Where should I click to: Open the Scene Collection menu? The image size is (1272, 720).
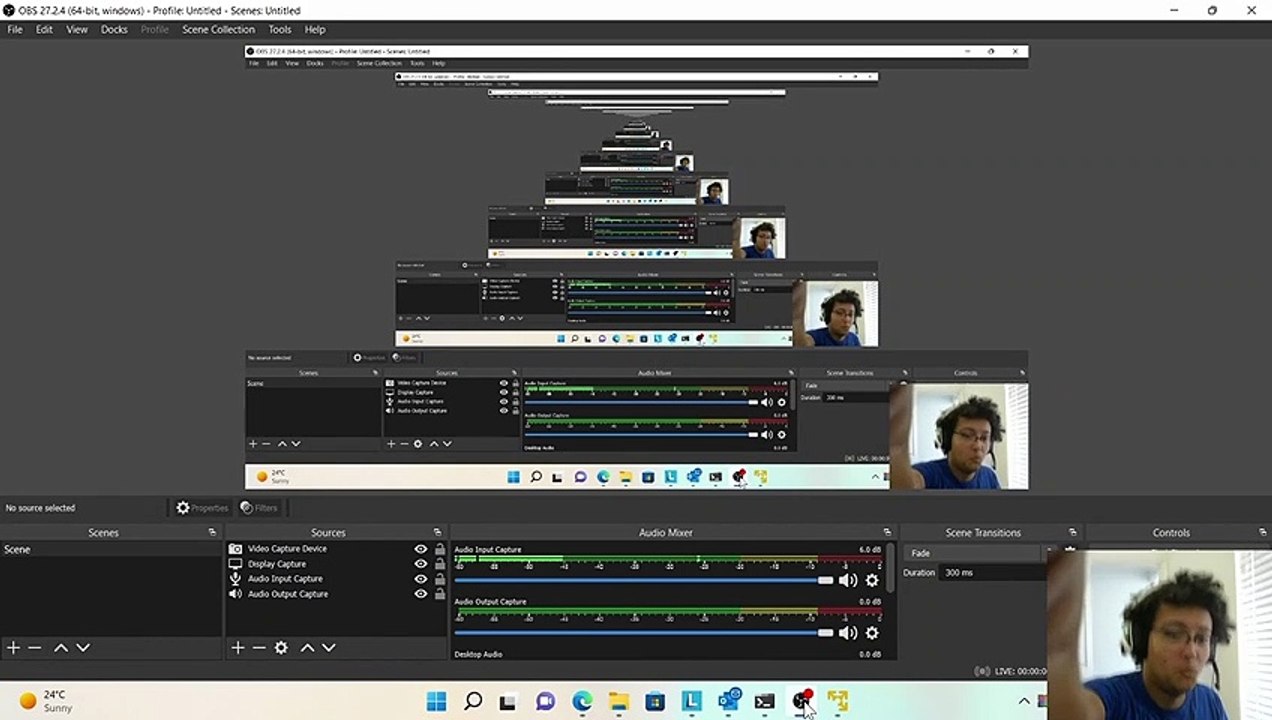click(218, 29)
